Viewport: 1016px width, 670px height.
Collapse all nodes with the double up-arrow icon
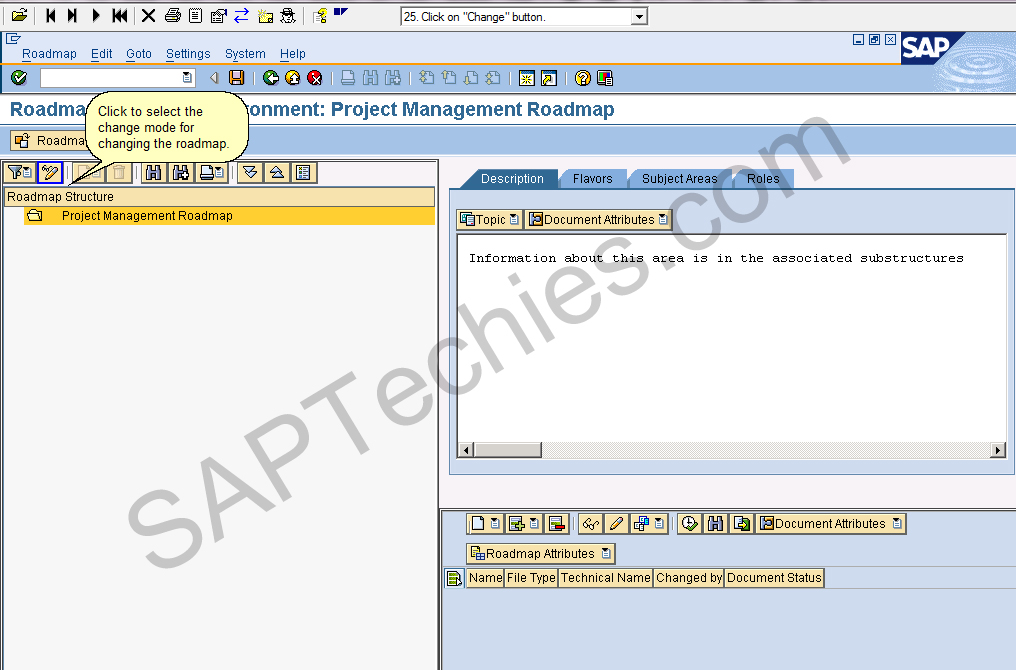(277, 172)
